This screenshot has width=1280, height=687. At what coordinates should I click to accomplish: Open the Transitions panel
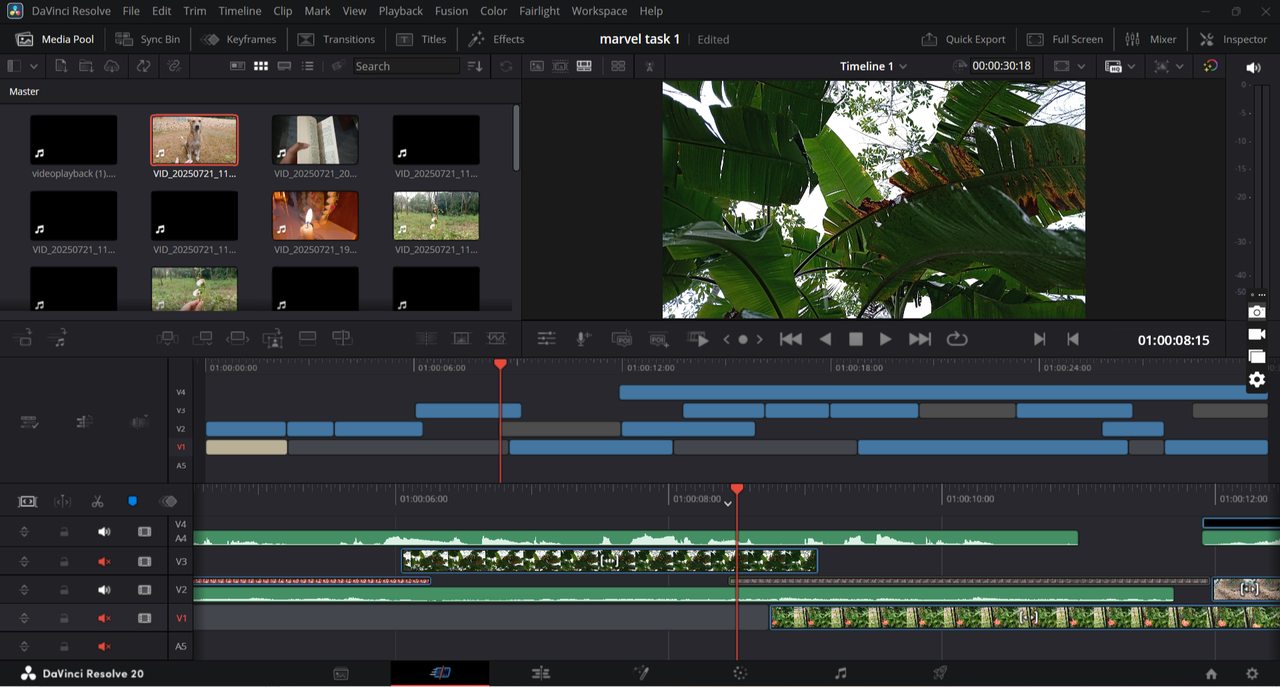tap(336, 39)
